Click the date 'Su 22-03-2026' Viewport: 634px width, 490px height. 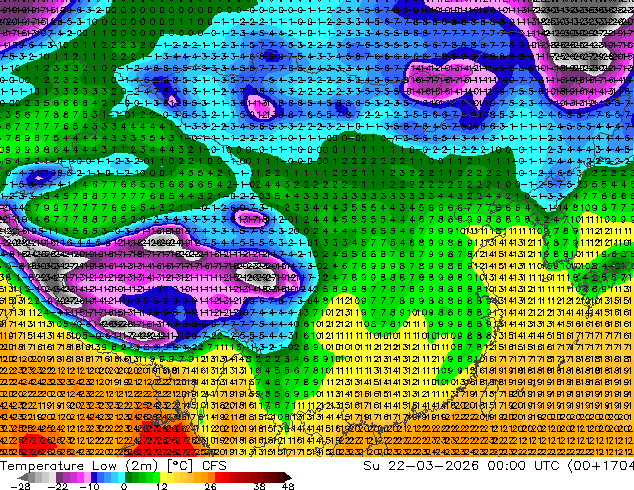point(421,466)
